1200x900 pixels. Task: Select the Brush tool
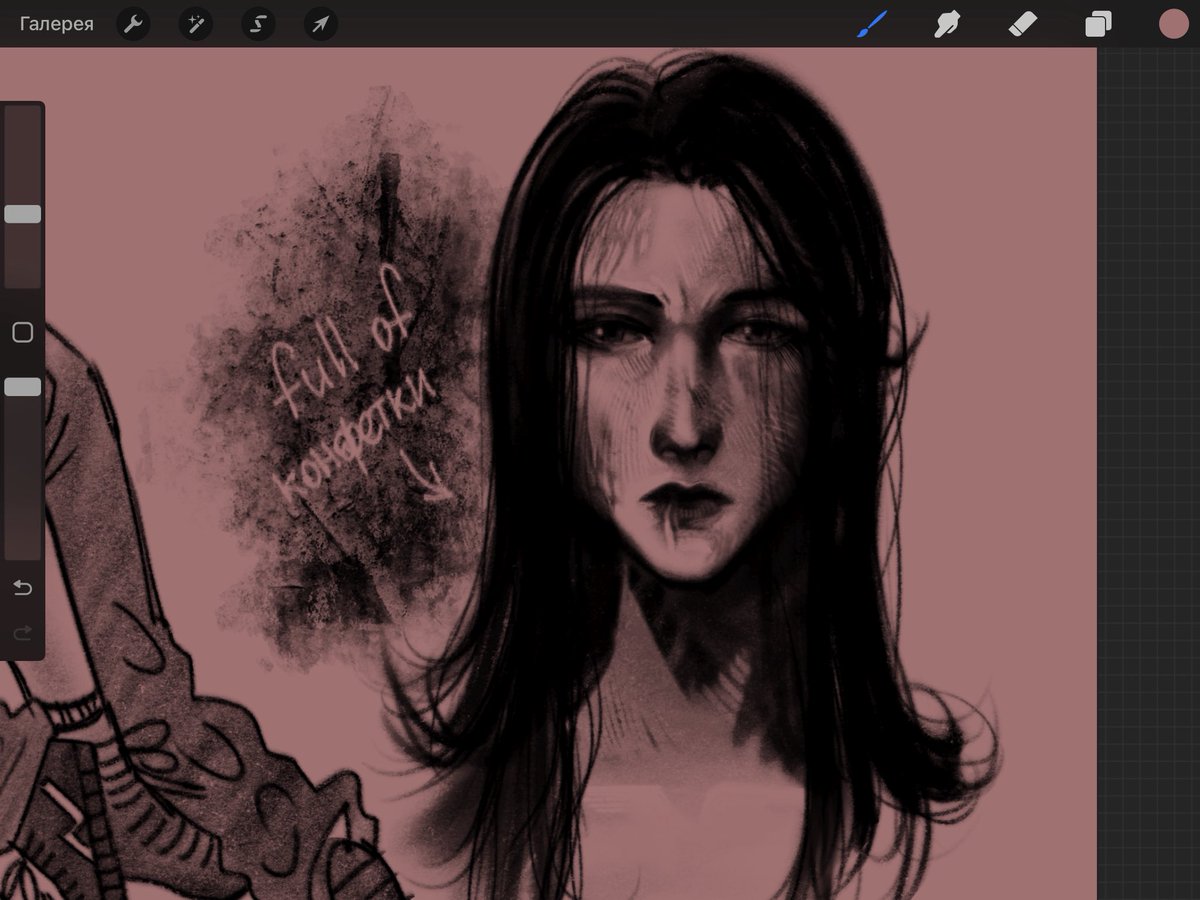(x=871, y=24)
